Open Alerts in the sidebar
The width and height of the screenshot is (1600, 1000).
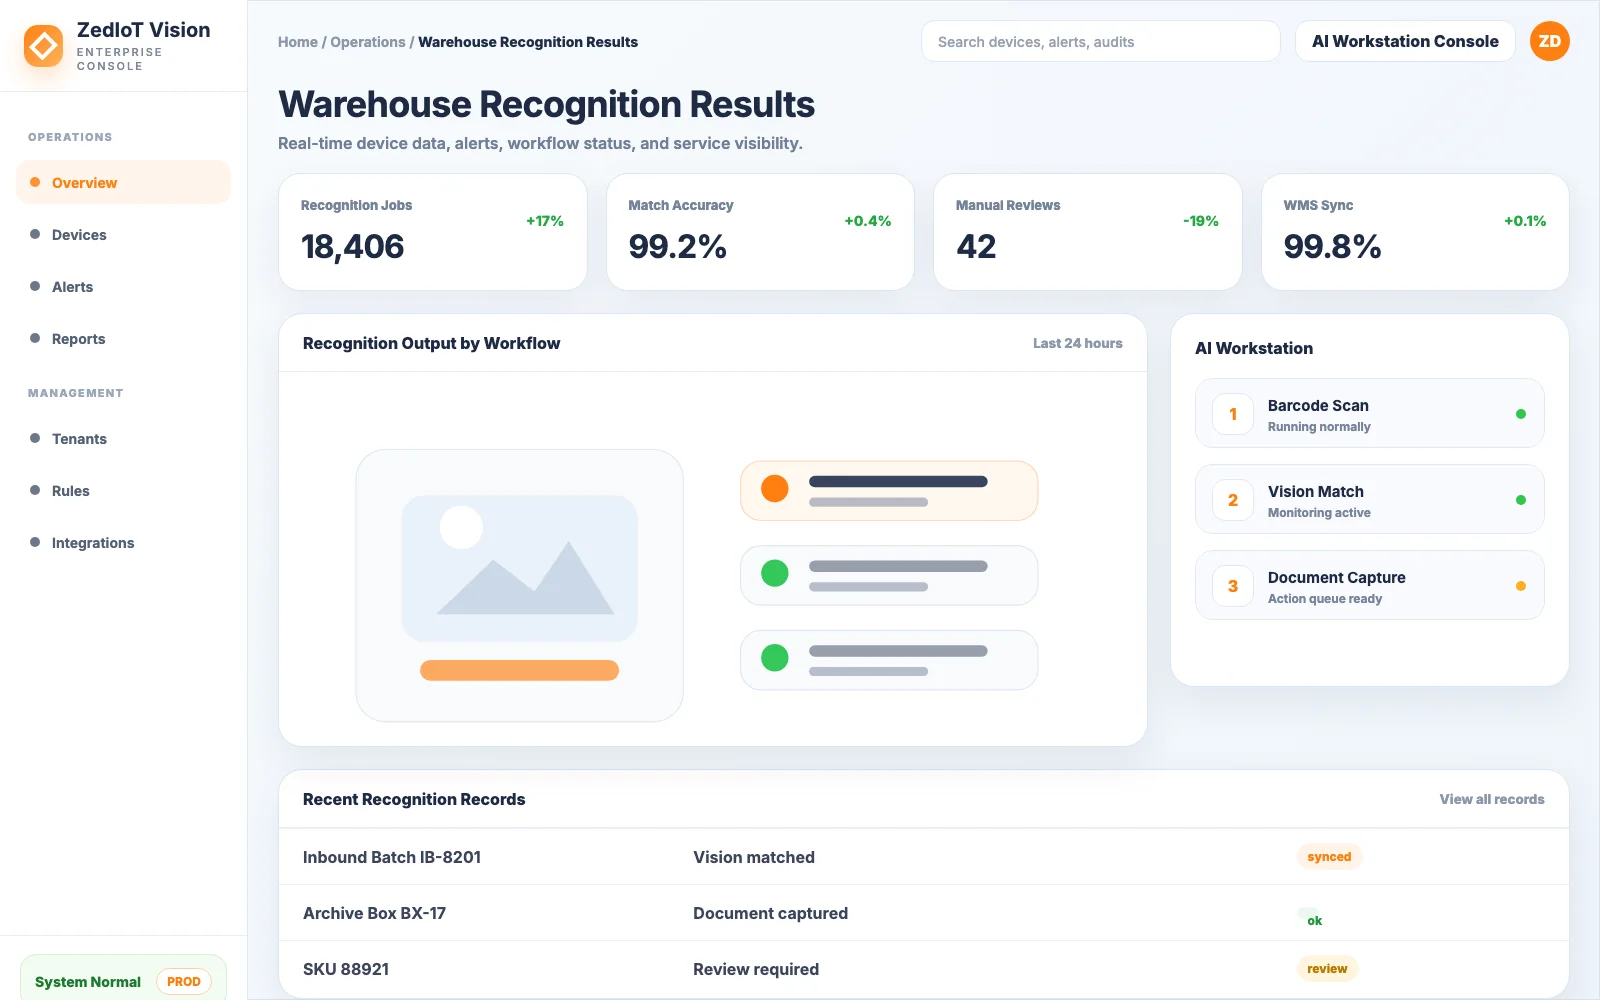[123, 286]
